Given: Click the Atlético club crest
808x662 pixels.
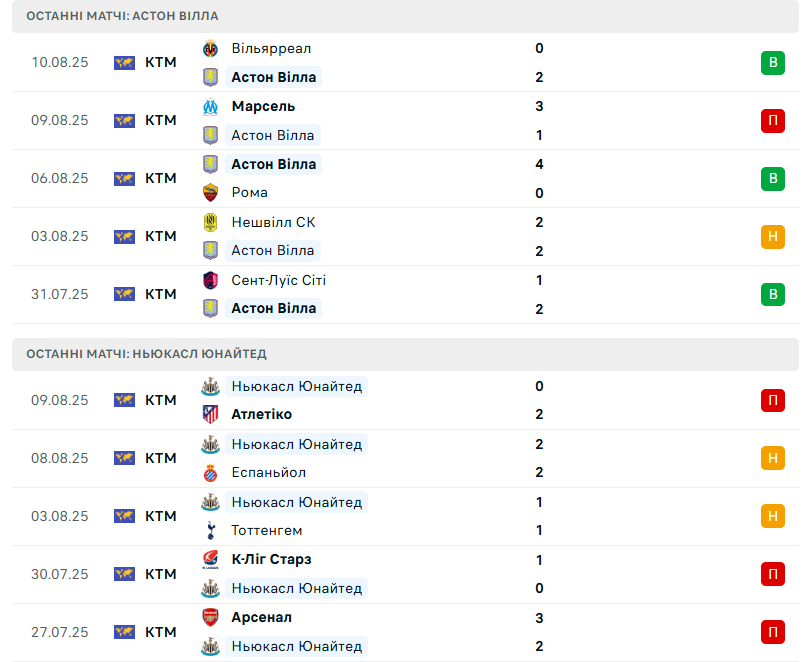Looking at the screenshot, I should click(210, 414).
